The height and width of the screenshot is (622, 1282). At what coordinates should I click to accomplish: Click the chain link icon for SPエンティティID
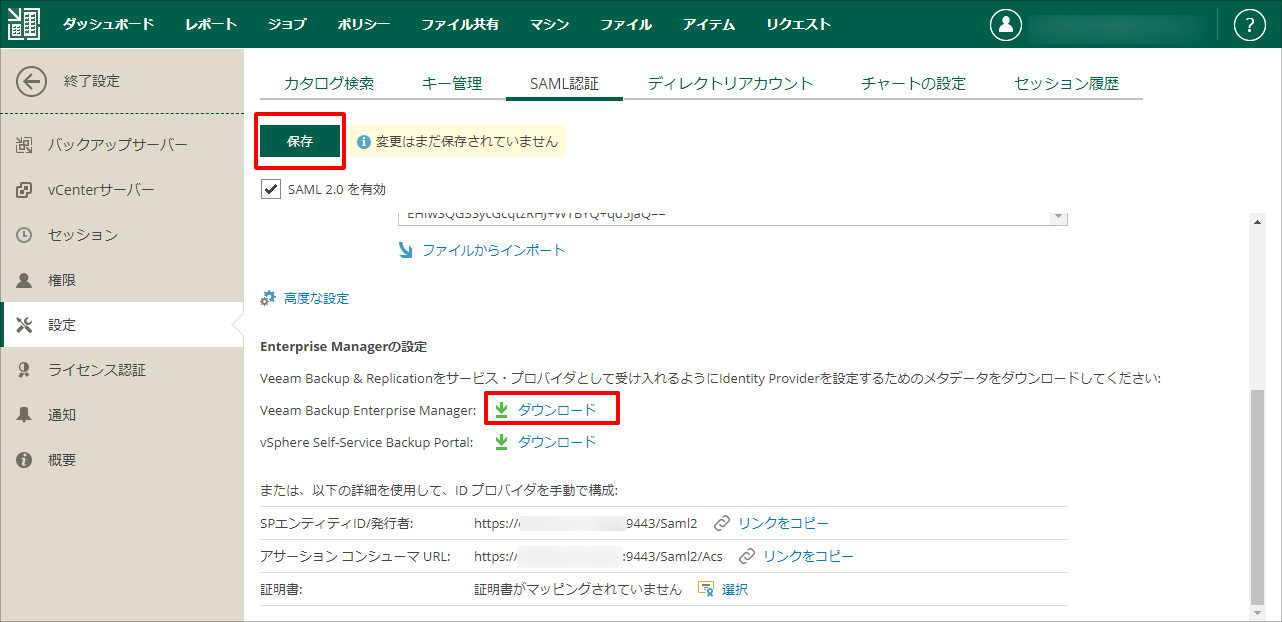pyautogui.click(x=722, y=523)
